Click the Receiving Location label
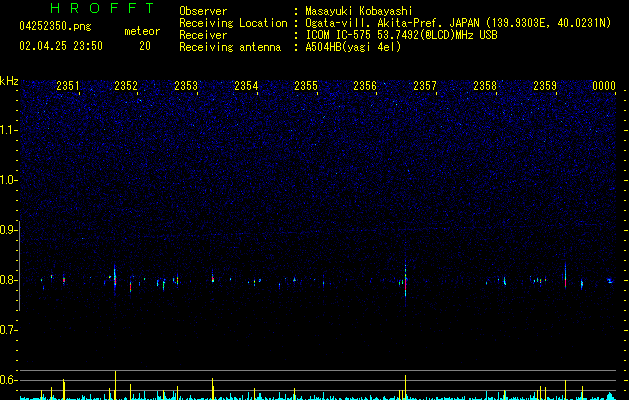The image size is (629, 400). (x=233, y=23)
